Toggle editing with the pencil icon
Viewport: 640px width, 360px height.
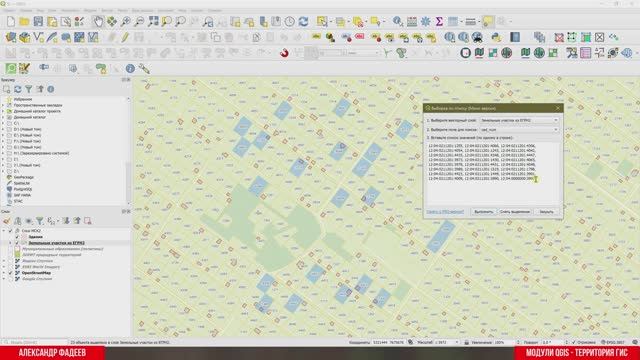(125, 38)
